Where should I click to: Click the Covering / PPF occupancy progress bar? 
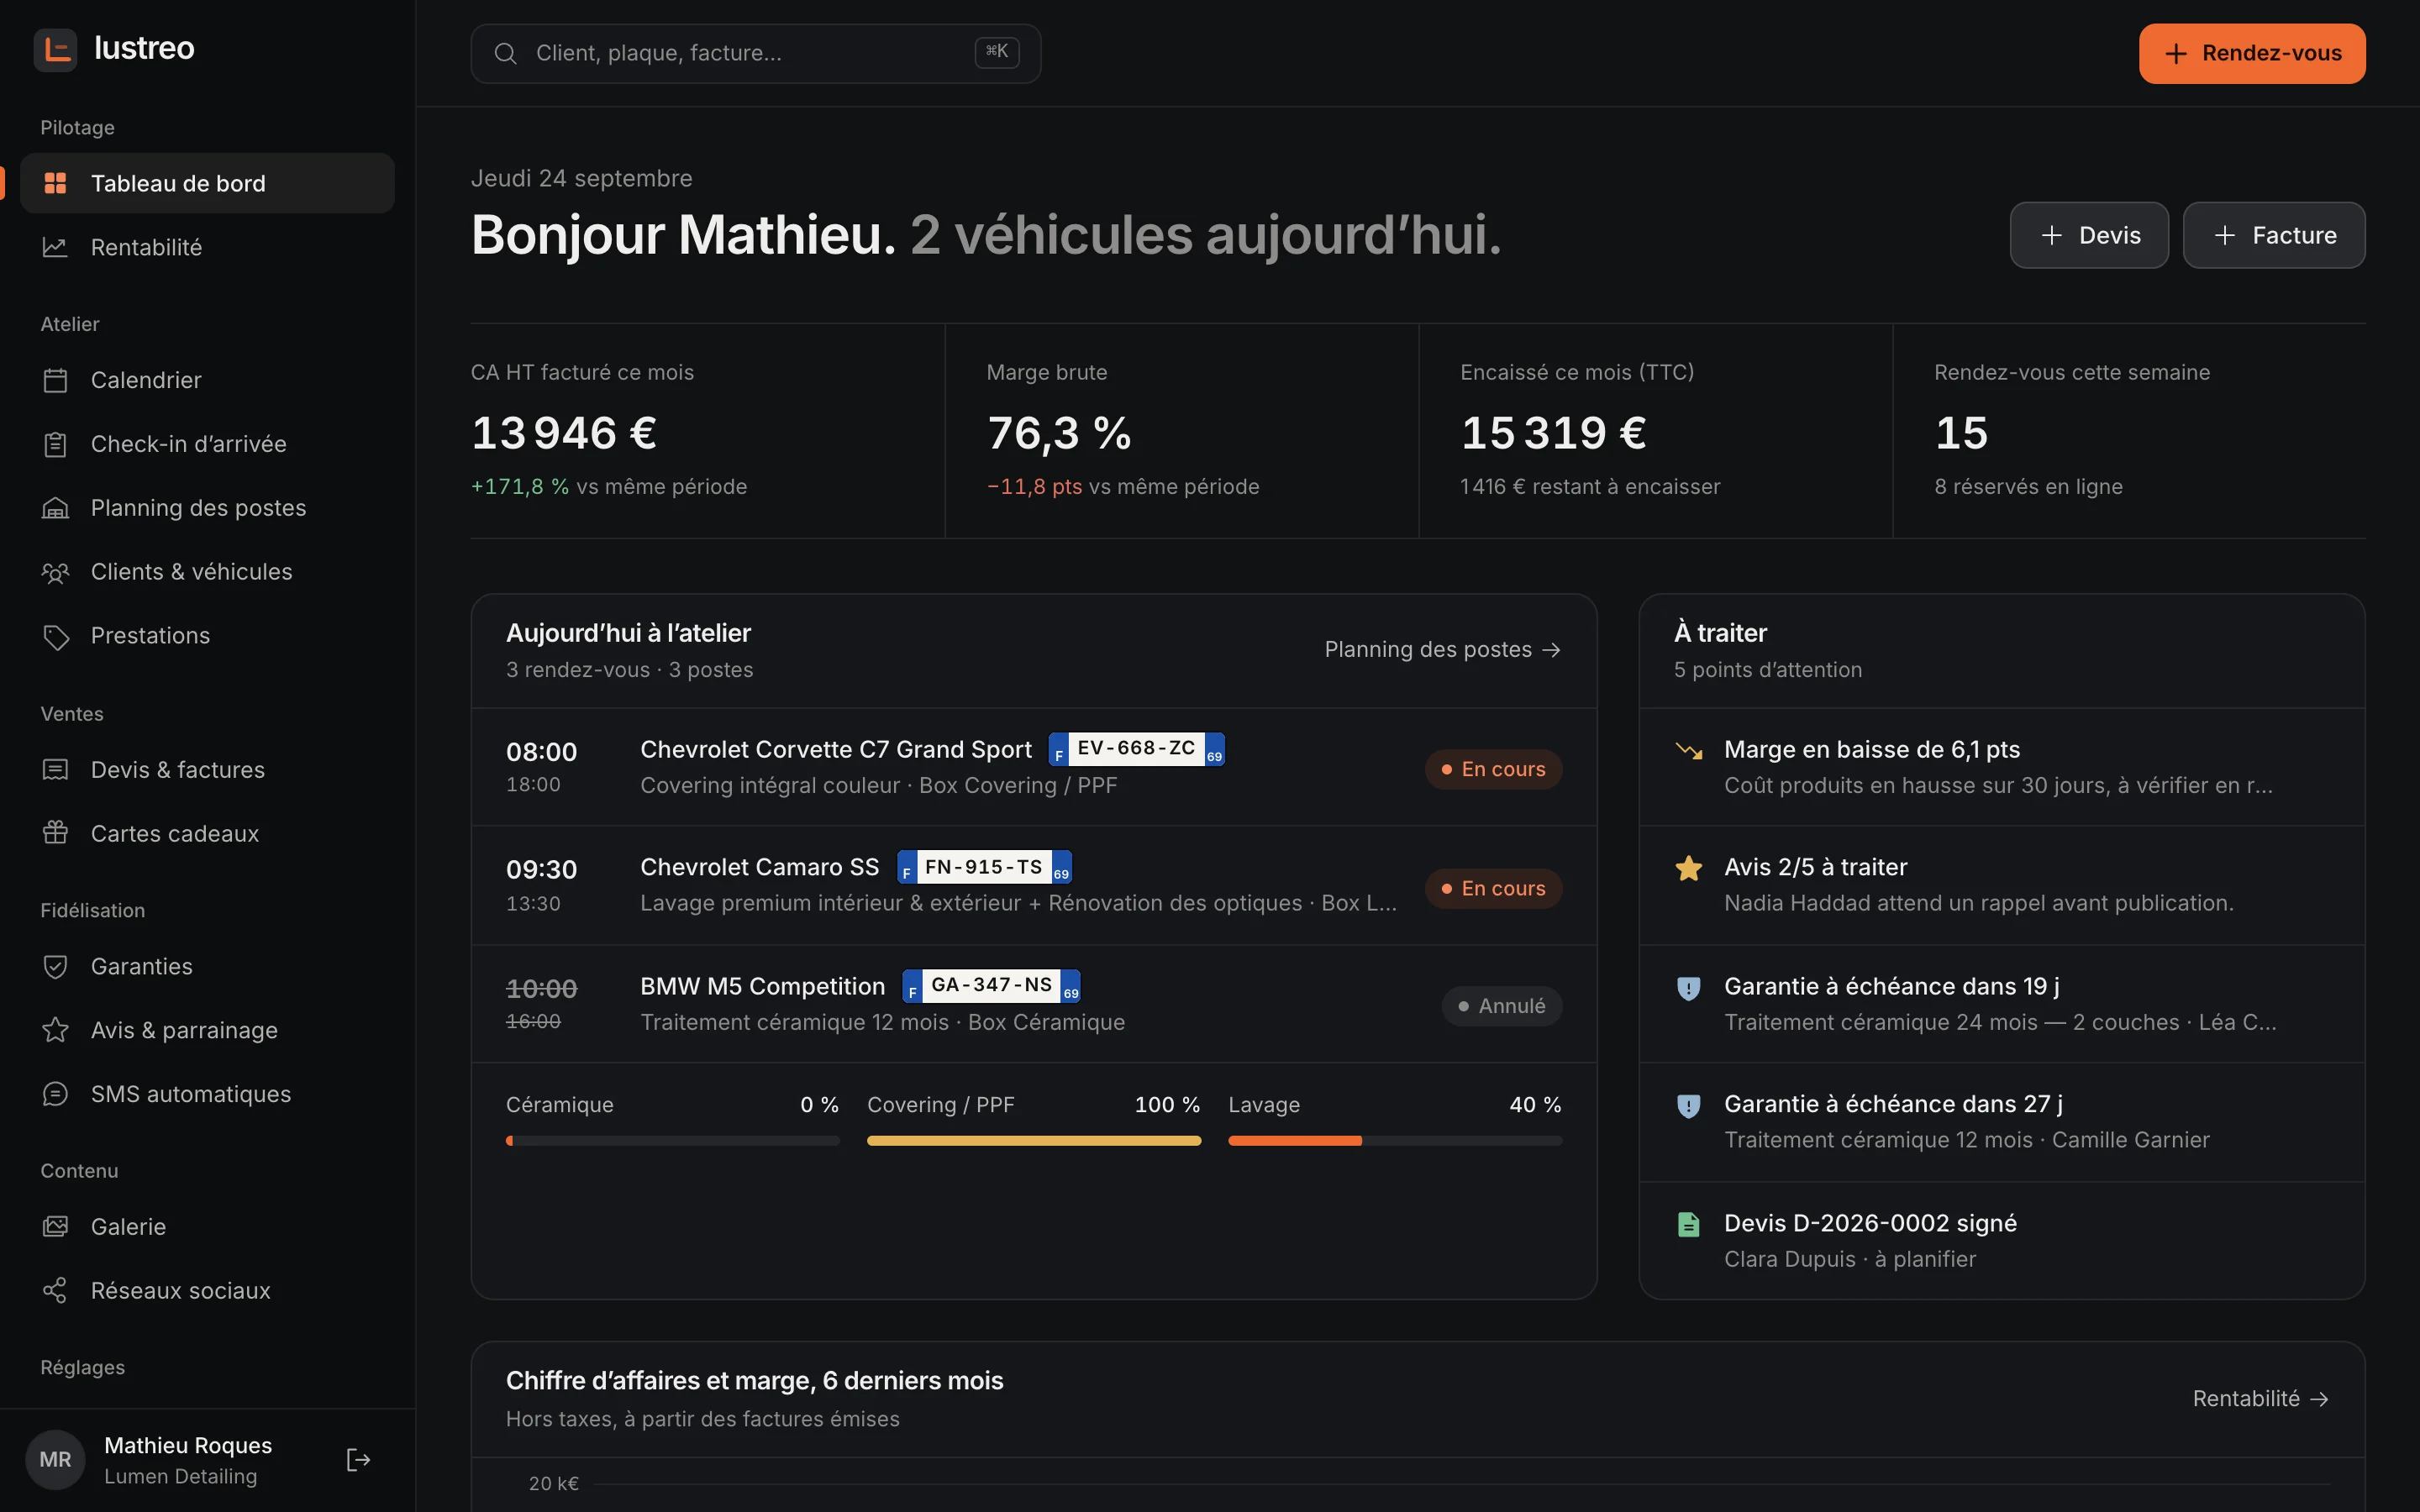tap(1034, 1141)
